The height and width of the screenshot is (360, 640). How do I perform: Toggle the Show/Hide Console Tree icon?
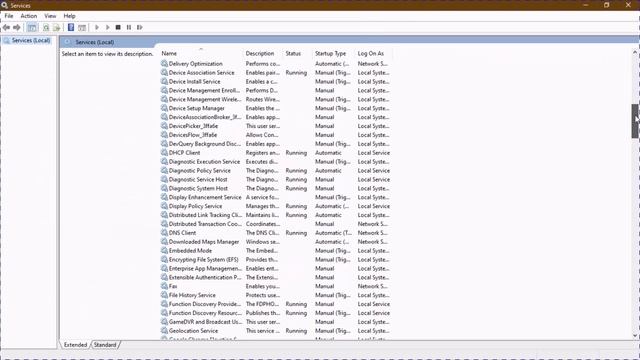pos(32,27)
